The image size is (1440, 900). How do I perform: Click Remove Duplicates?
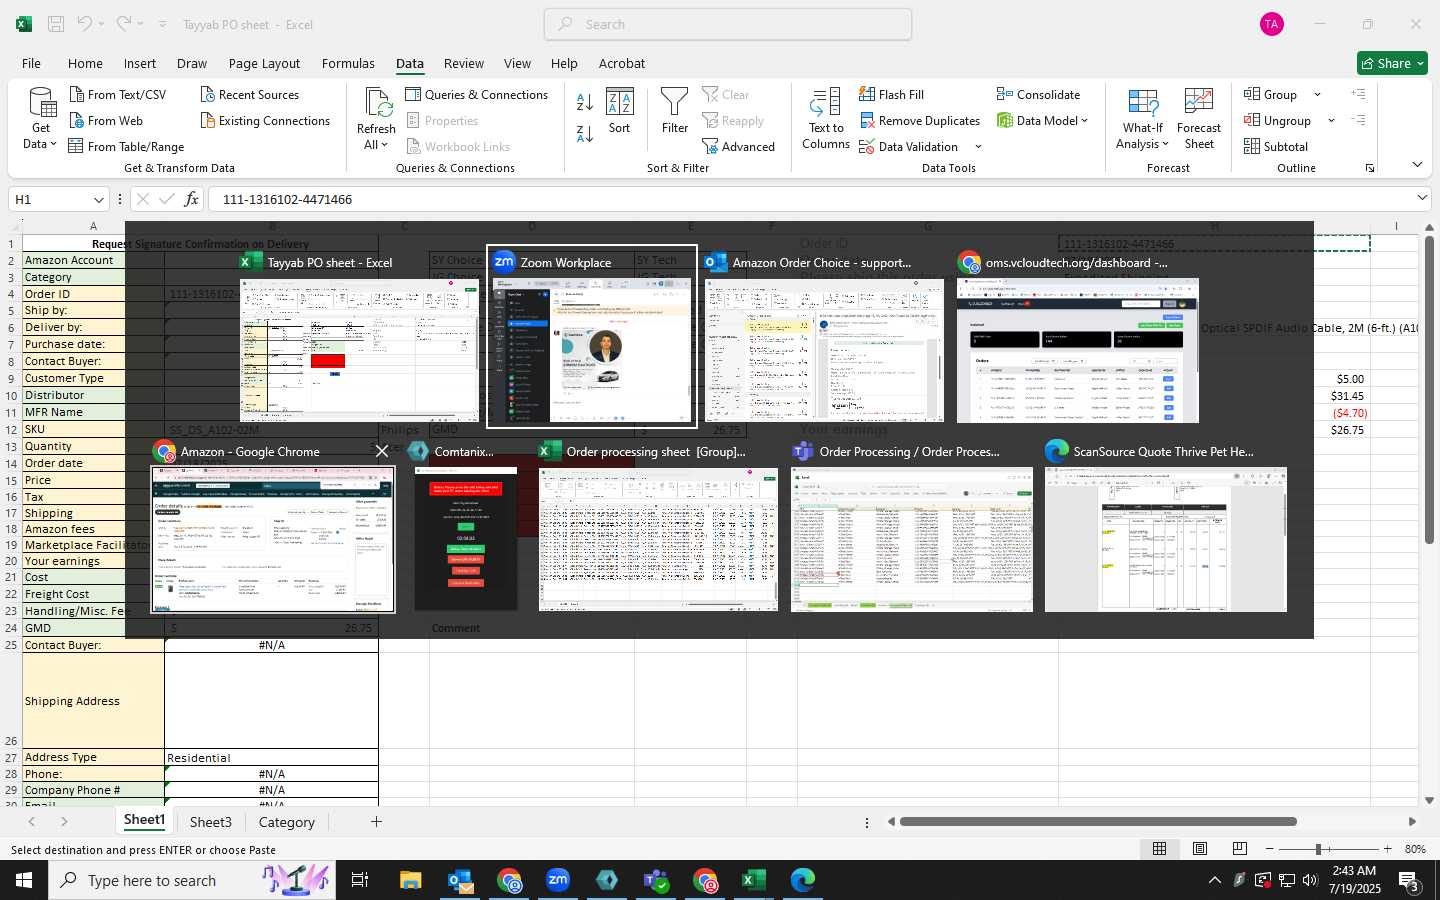point(919,120)
